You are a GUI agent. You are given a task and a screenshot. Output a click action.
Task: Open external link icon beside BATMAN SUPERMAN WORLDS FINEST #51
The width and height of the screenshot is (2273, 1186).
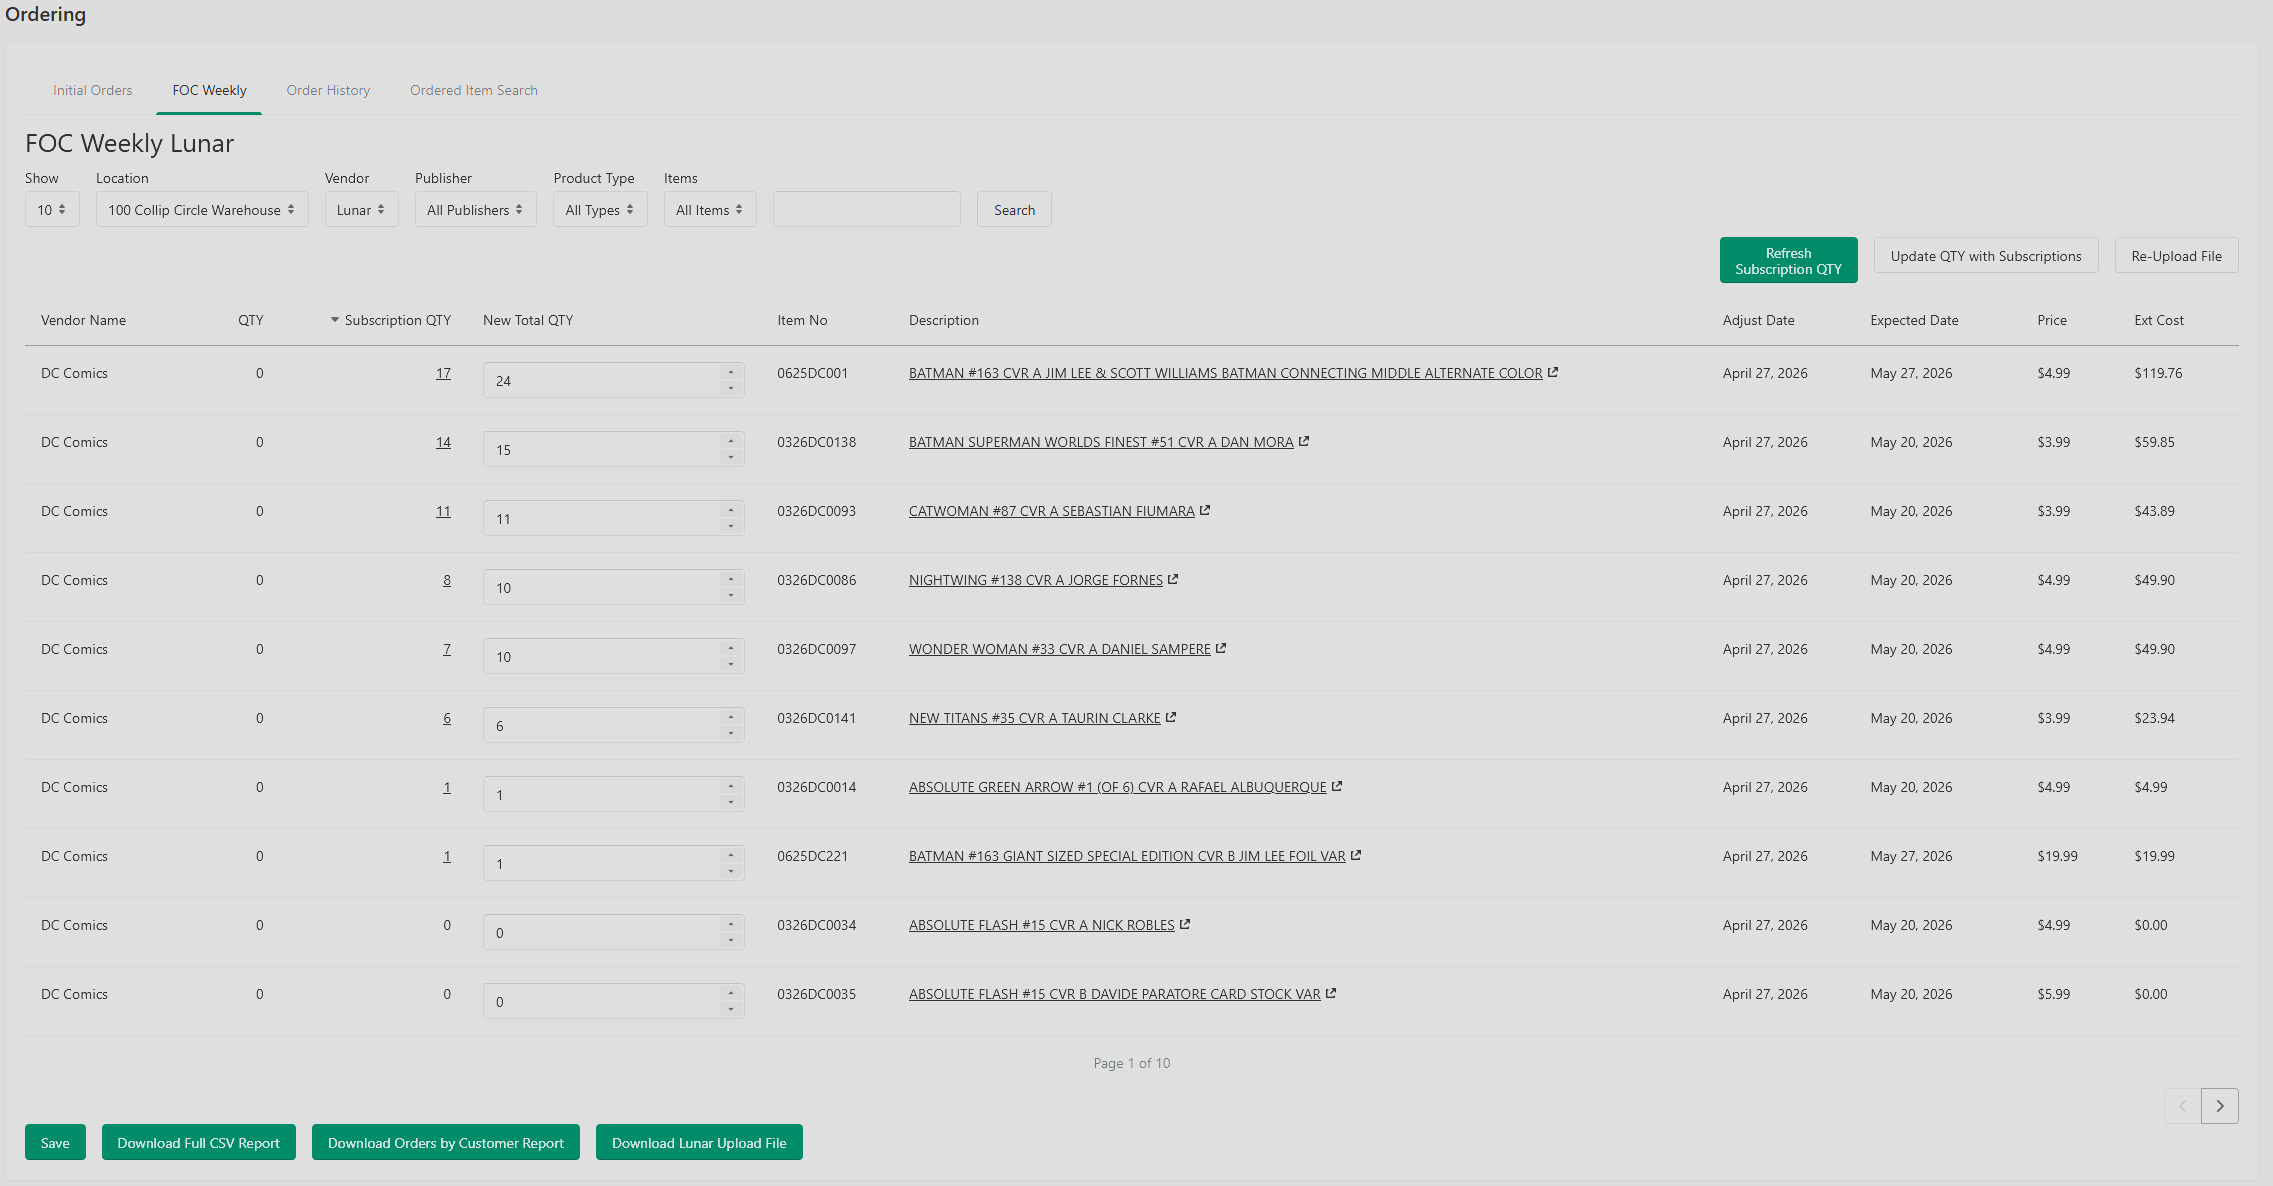[1304, 441]
